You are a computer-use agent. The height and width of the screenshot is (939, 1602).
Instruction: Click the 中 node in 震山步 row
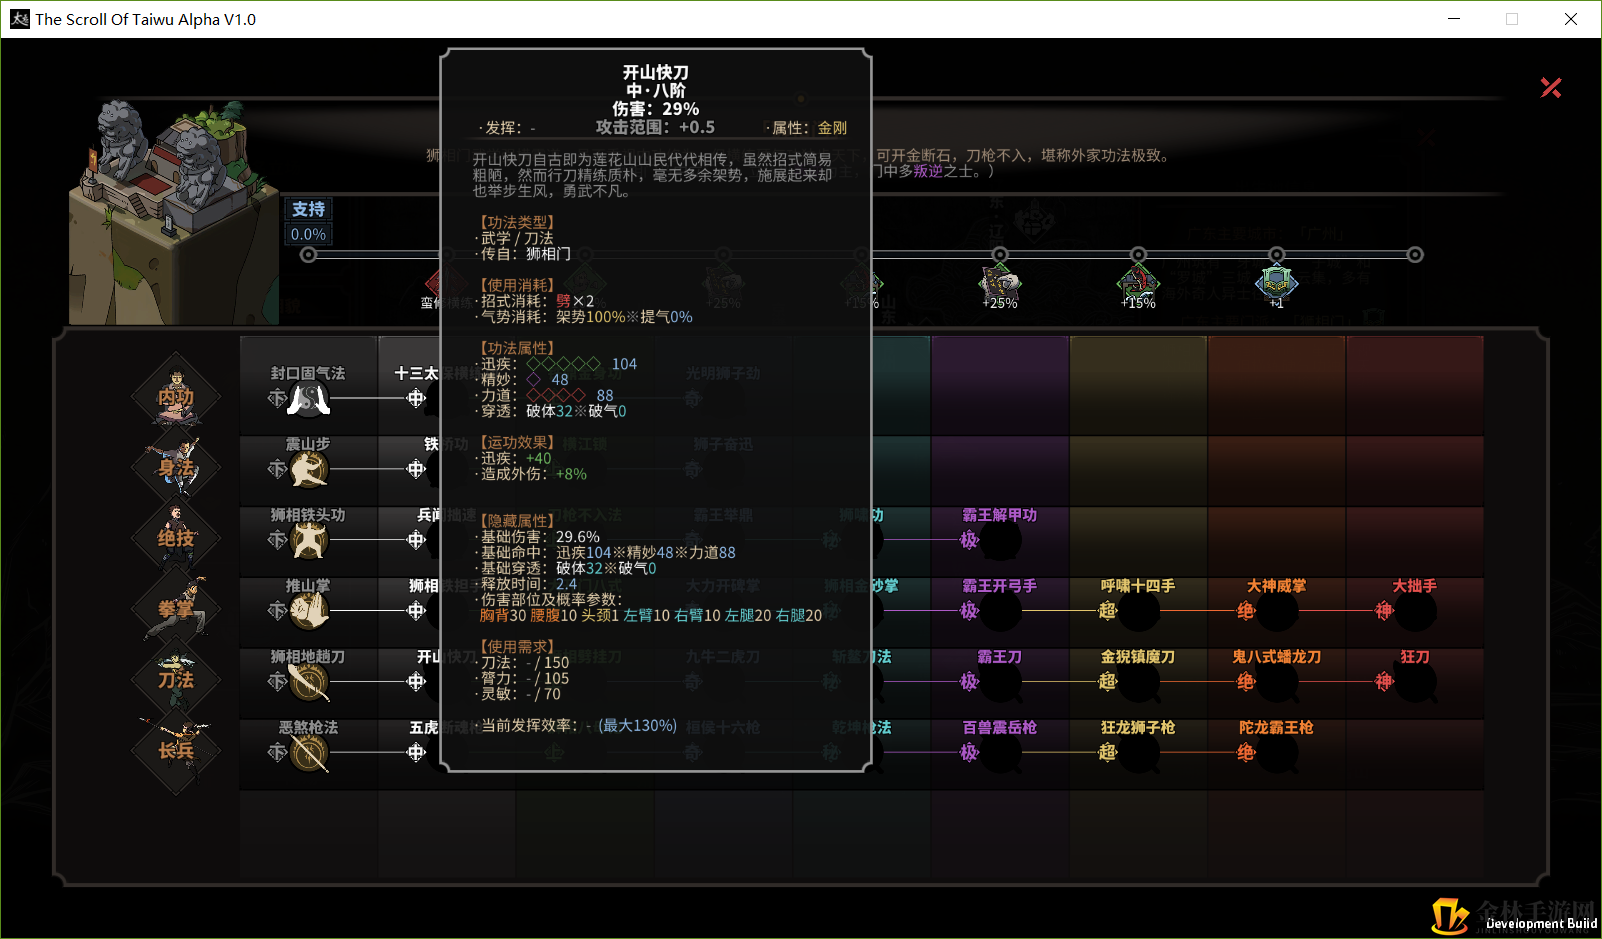[416, 470]
